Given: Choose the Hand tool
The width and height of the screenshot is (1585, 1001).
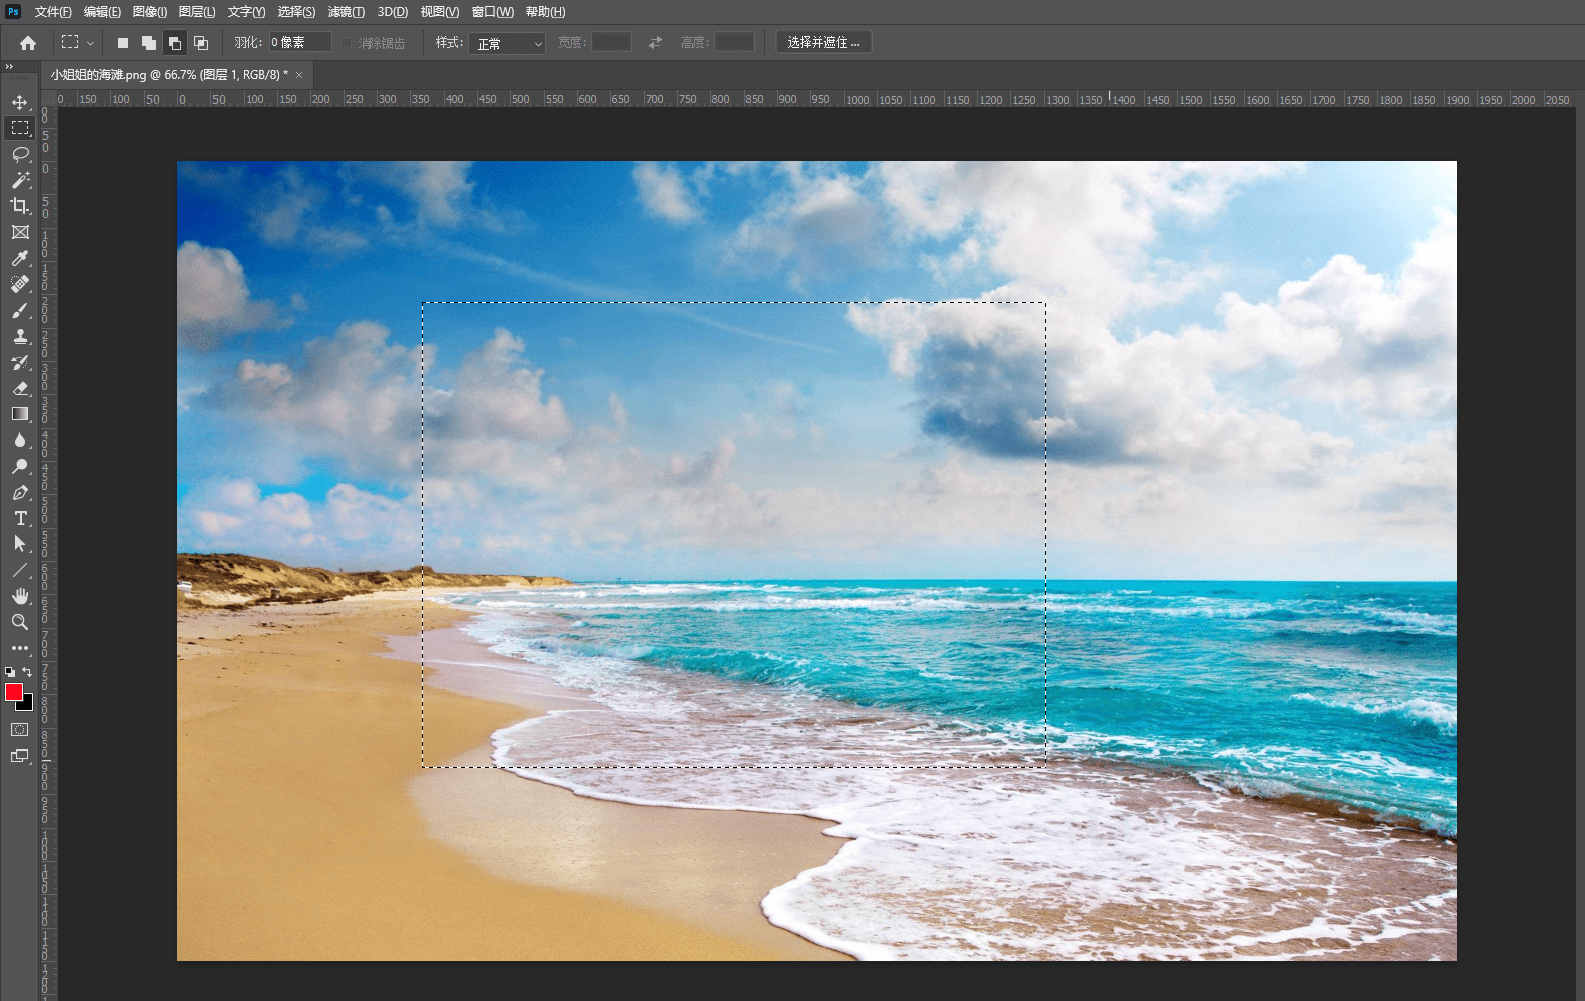Looking at the screenshot, I should point(20,596).
